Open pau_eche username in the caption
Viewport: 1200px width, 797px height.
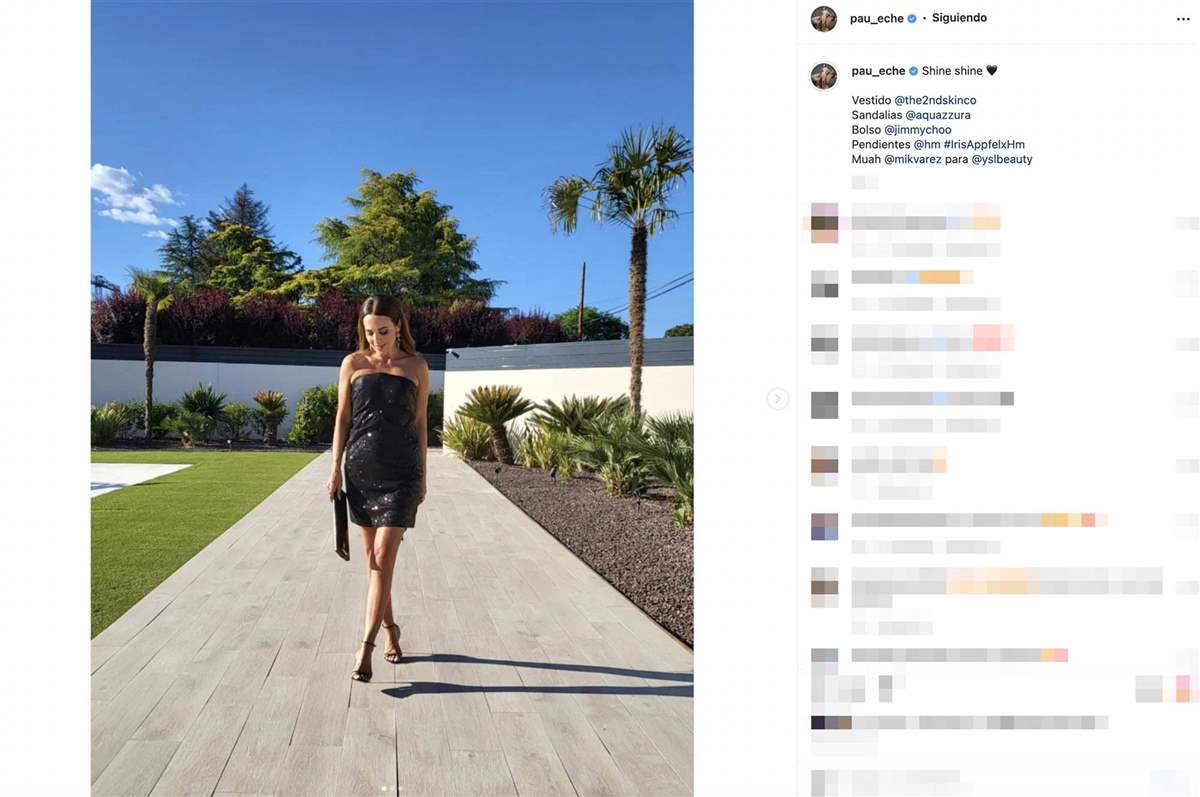[878, 71]
